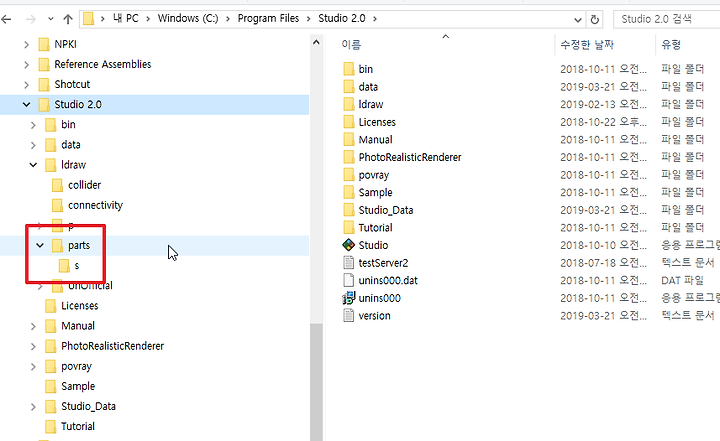This screenshot has width=720, height=441.
Task: Expand the Studio_Data node in tree
Action: point(33,407)
